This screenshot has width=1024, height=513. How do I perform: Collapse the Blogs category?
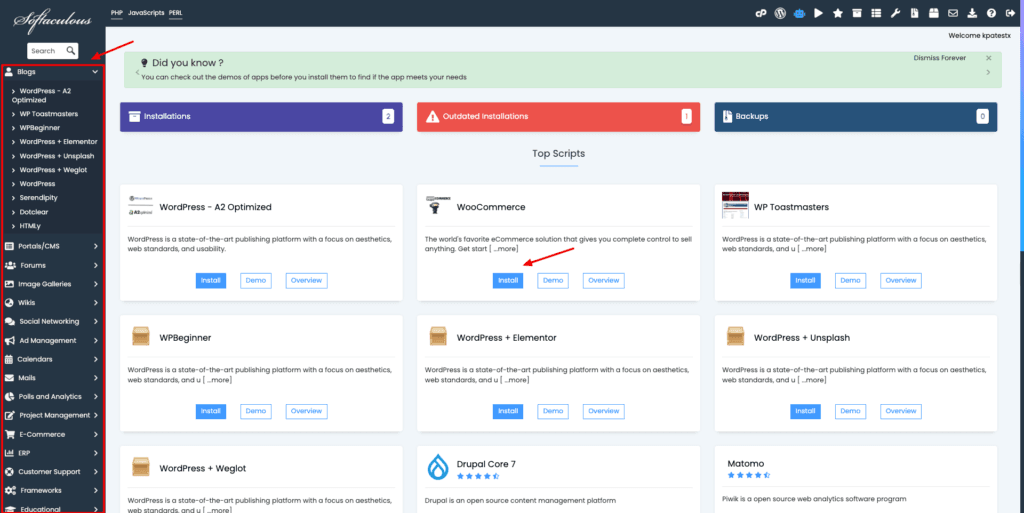(x=52, y=72)
